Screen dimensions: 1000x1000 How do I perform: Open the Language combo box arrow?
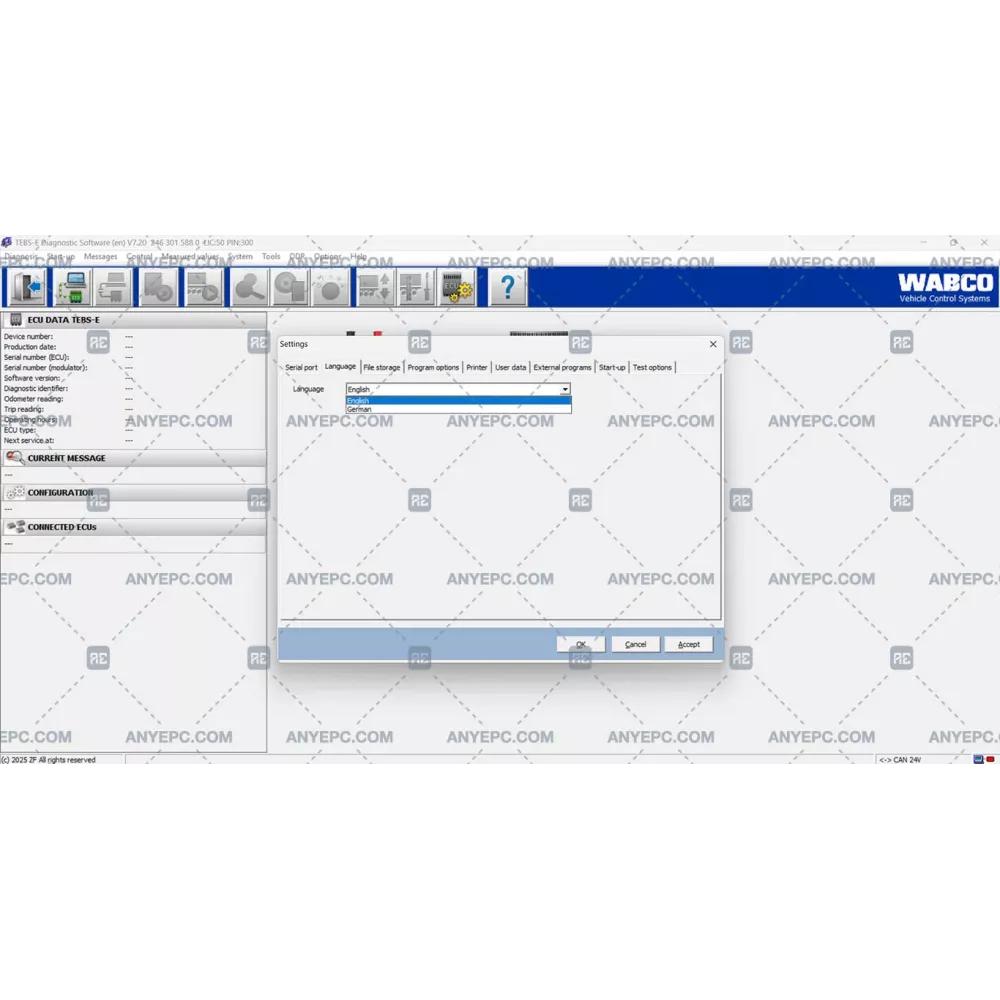click(x=565, y=389)
